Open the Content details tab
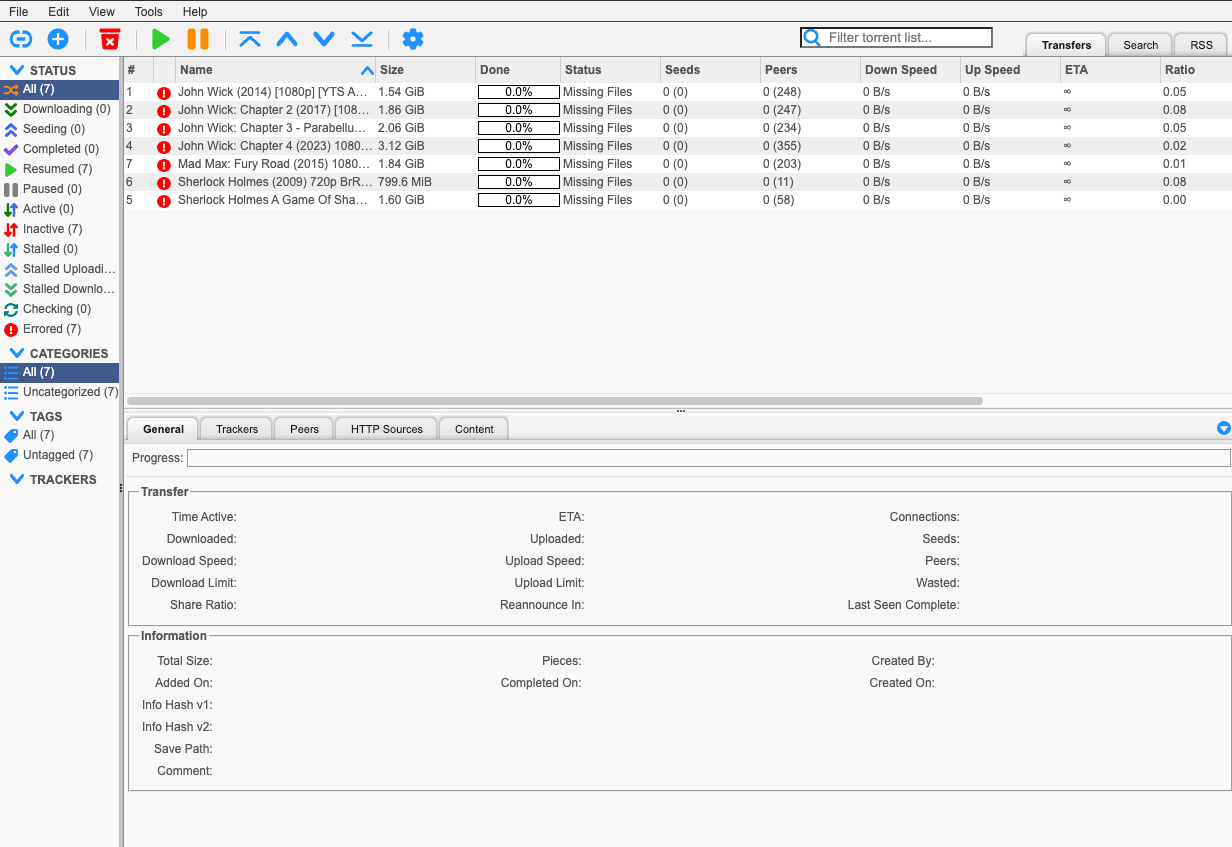Screen dimensions: 1232x847 point(474,429)
